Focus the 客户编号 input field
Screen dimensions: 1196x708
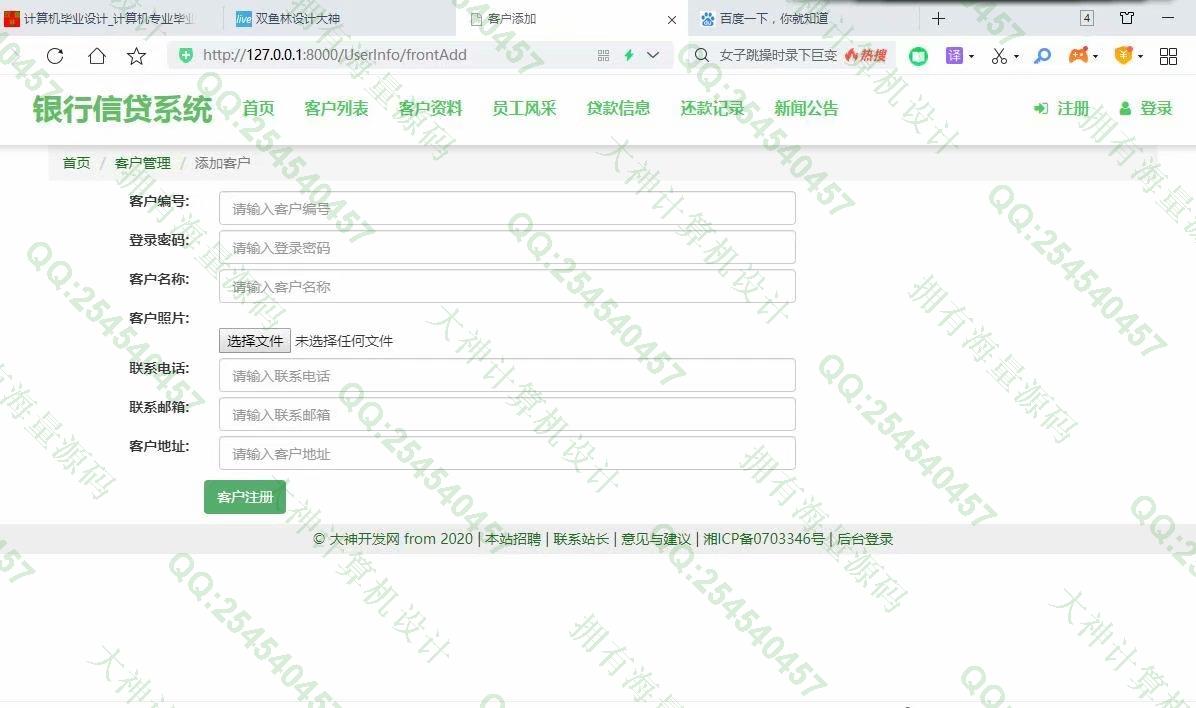click(507, 208)
